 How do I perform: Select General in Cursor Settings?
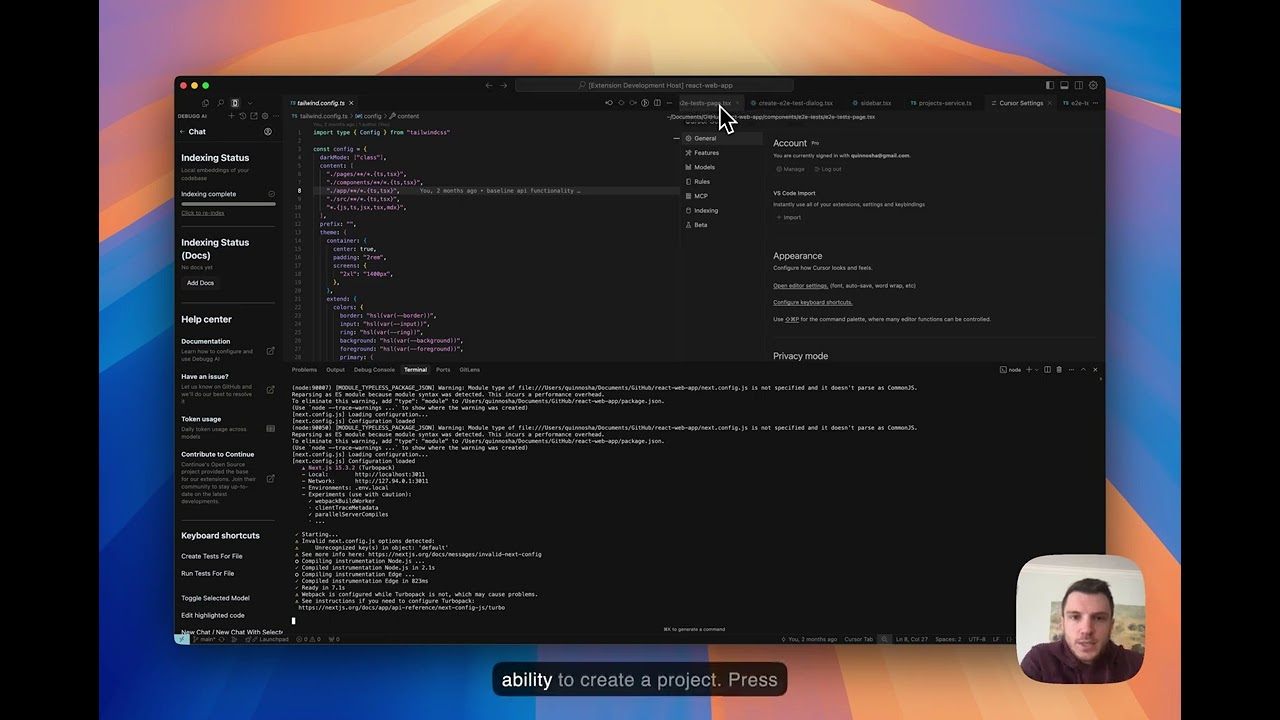coord(723,138)
